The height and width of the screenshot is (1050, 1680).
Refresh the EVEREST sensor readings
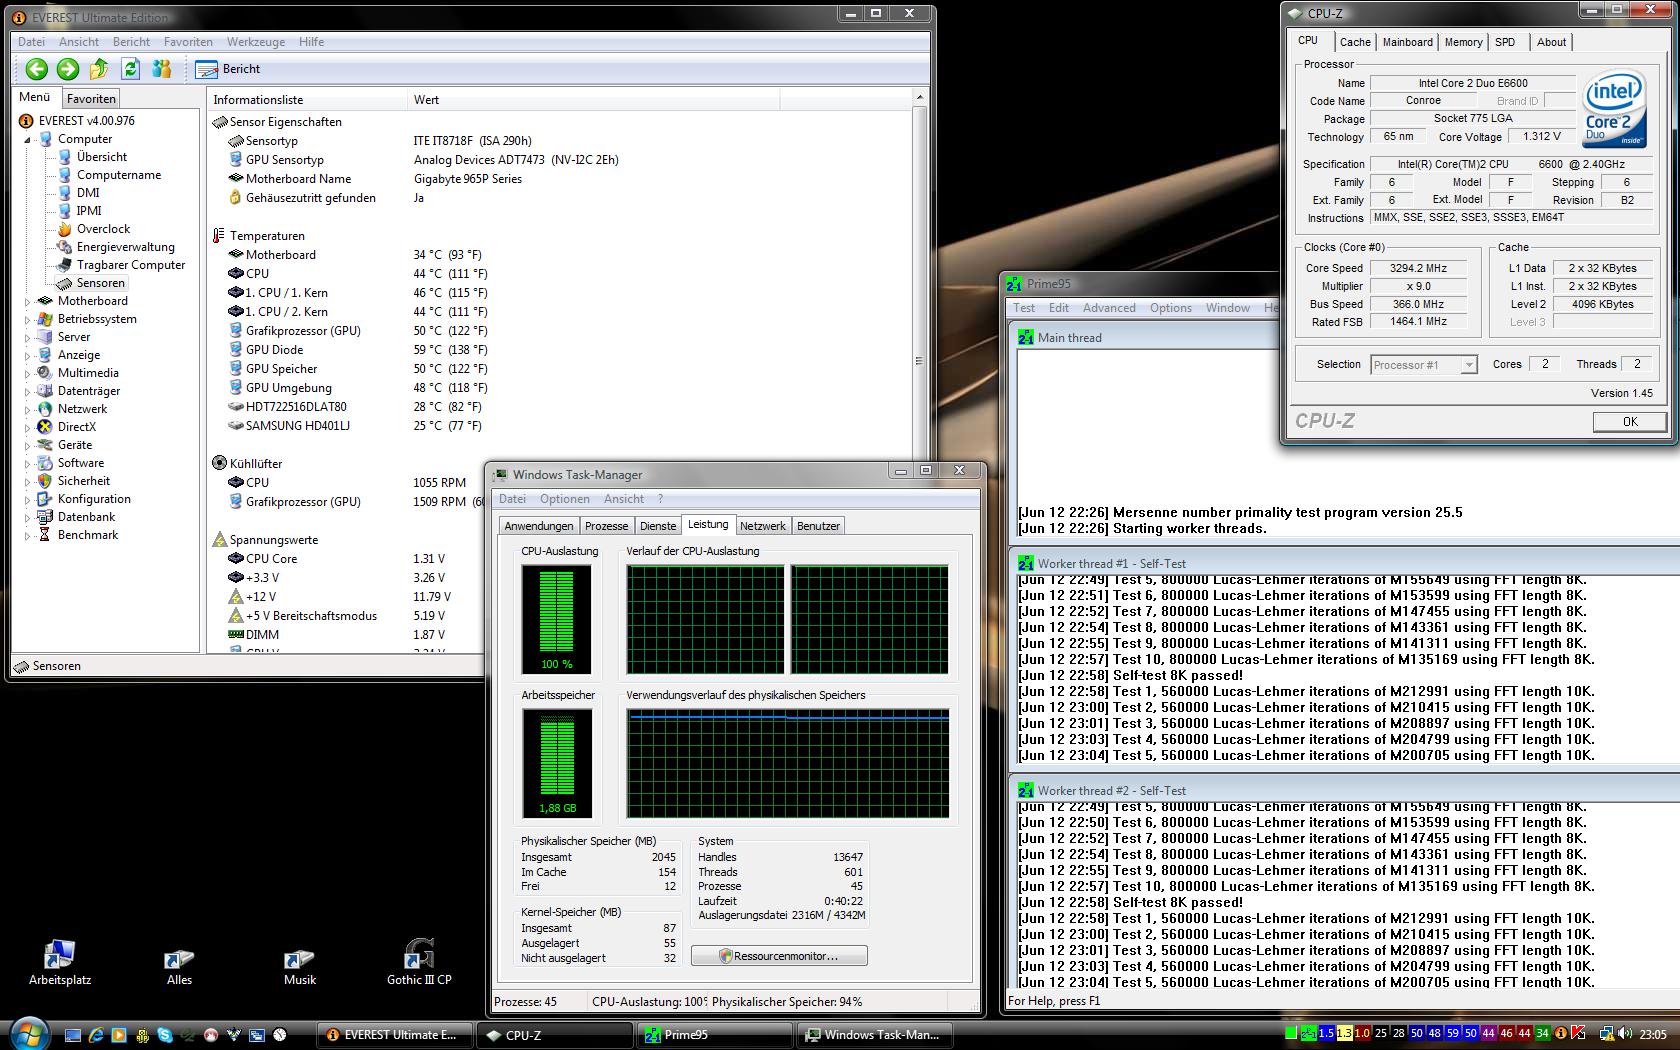(x=130, y=69)
